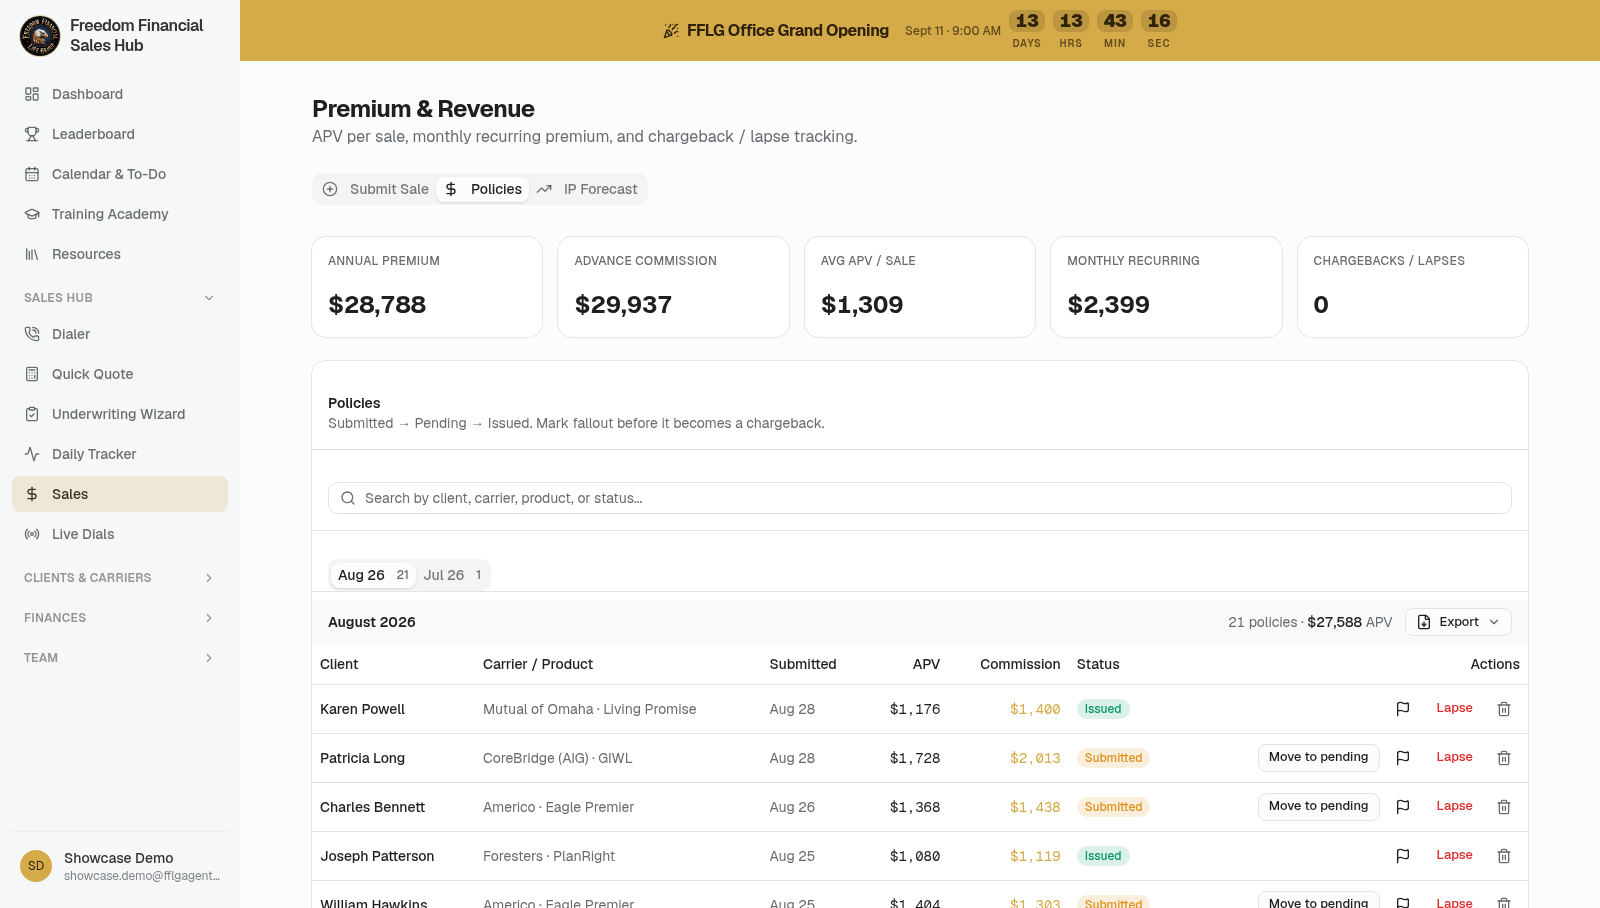Click the $1,728 APV value
The height and width of the screenshot is (908, 1600).
point(915,758)
